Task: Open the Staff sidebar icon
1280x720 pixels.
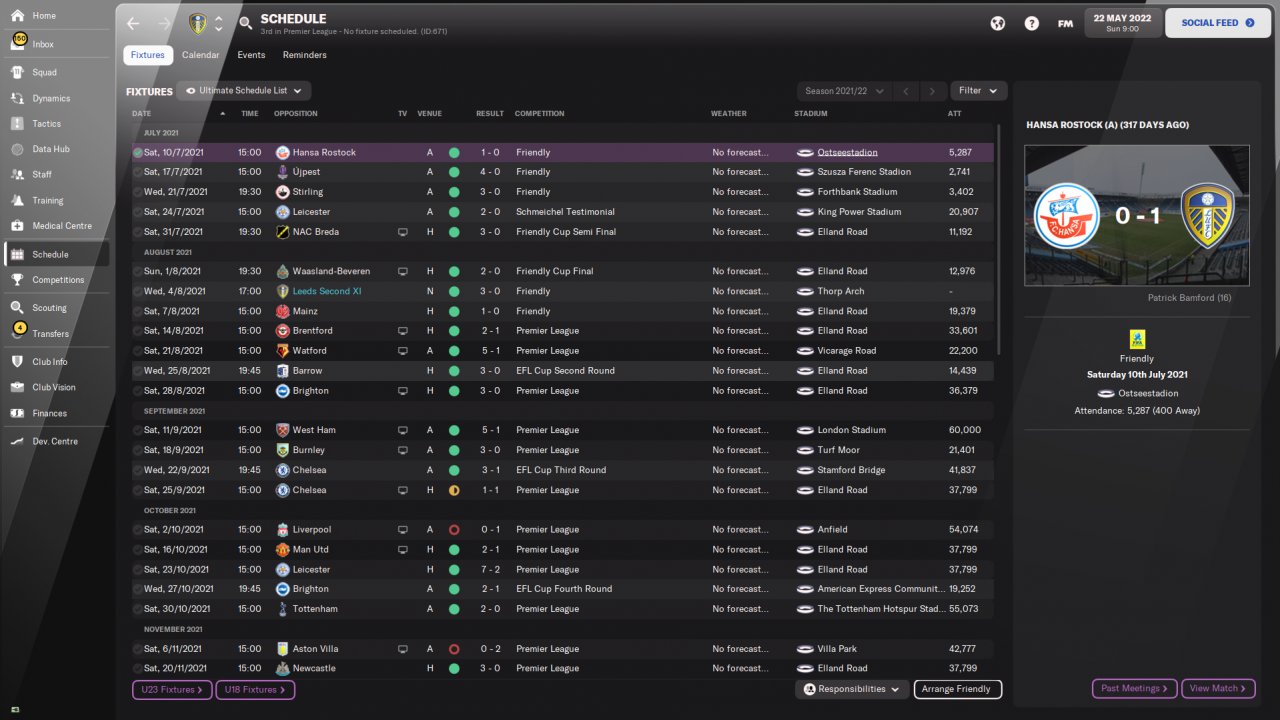Action: 17,175
